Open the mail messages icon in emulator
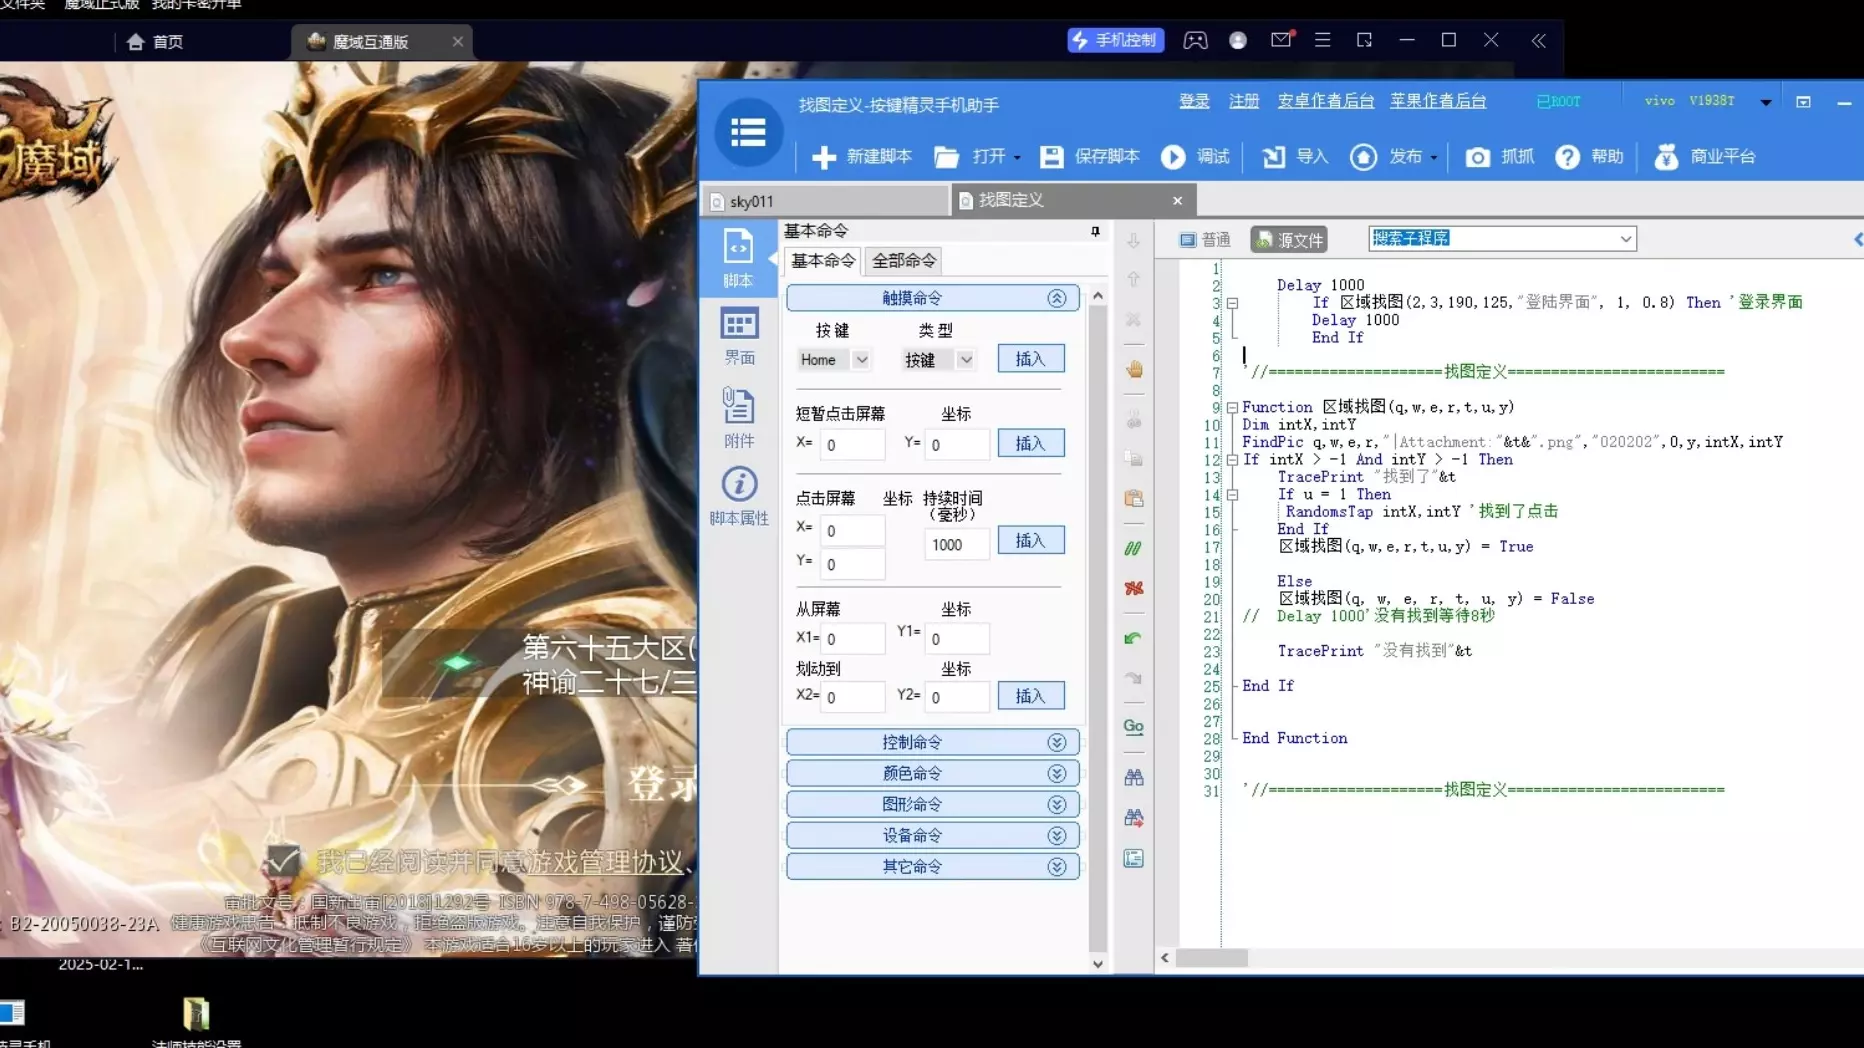 click(1281, 40)
